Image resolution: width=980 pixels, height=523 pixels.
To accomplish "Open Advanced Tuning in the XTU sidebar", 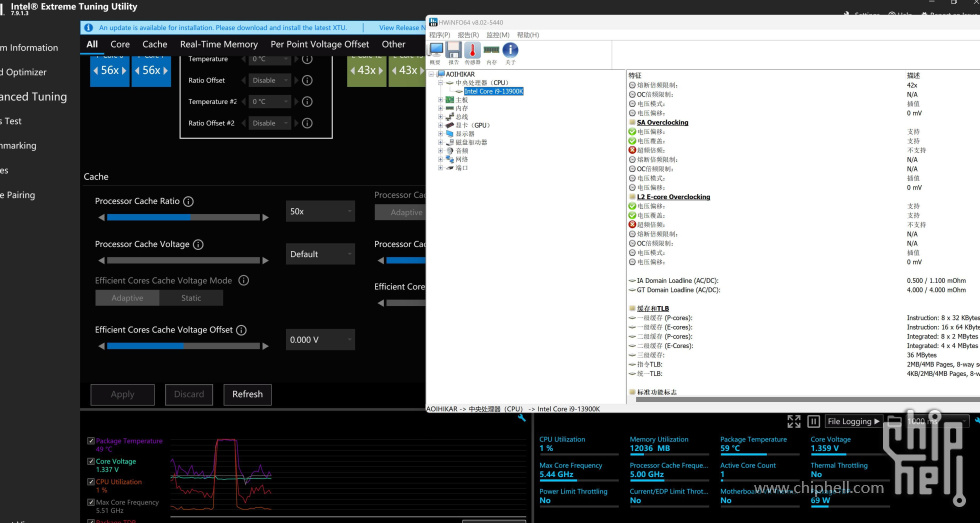I will 33,97.
